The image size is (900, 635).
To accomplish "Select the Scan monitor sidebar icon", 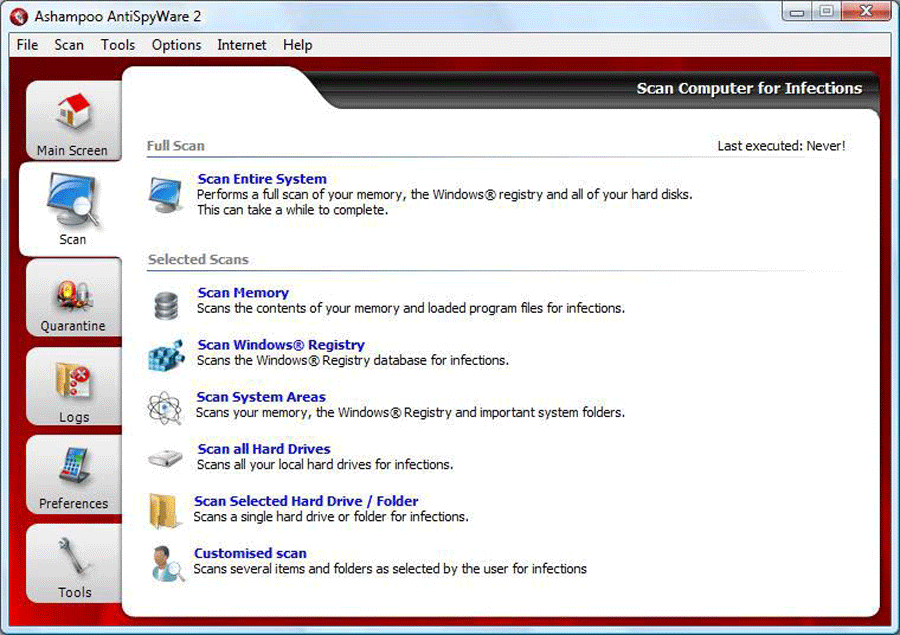I will click(x=72, y=200).
